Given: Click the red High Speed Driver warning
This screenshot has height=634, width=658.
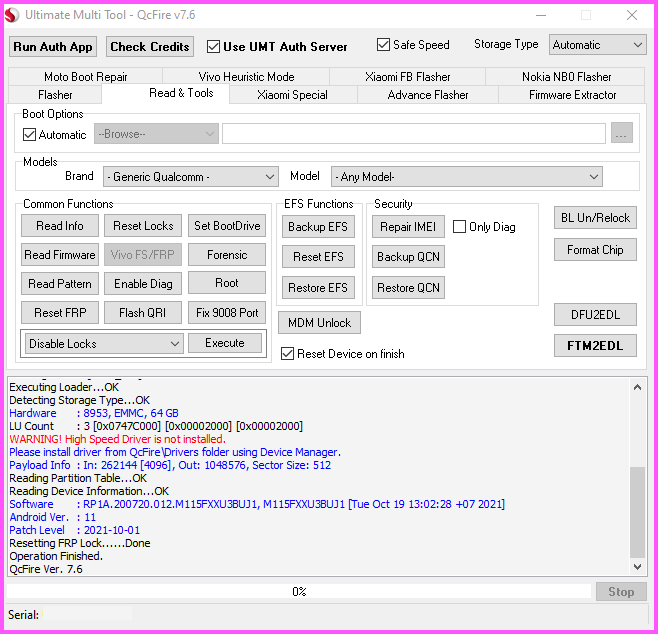Looking at the screenshot, I should 118,439.
